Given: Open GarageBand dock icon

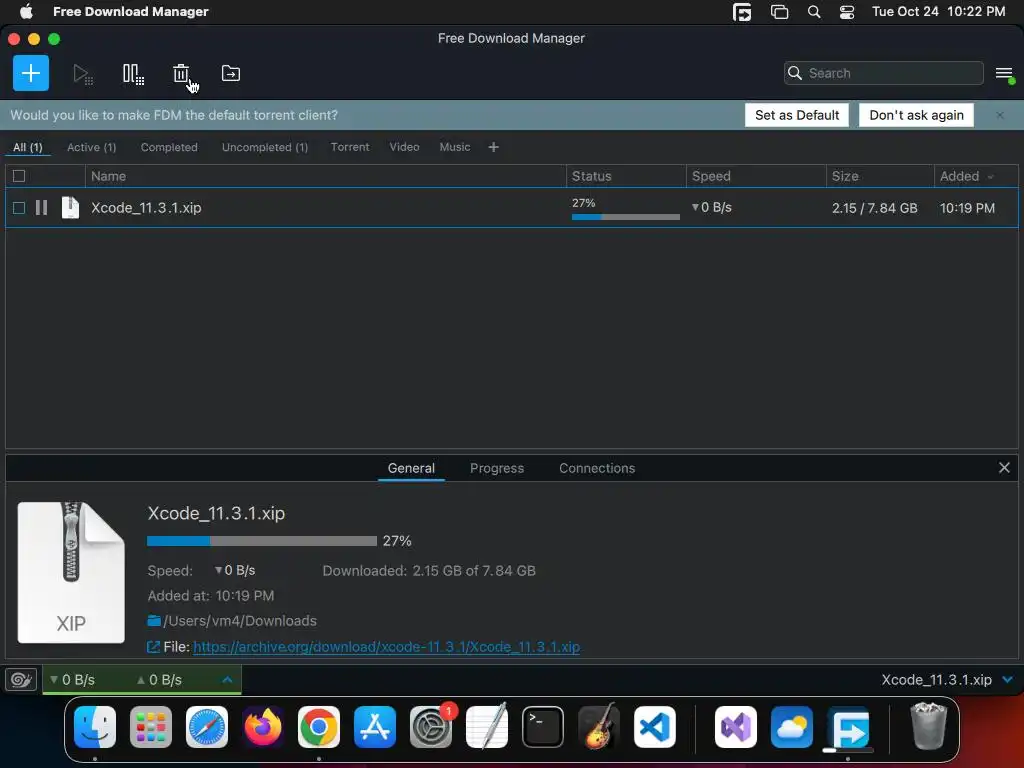Looking at the screenshot, I should click(x=599, y=727).
